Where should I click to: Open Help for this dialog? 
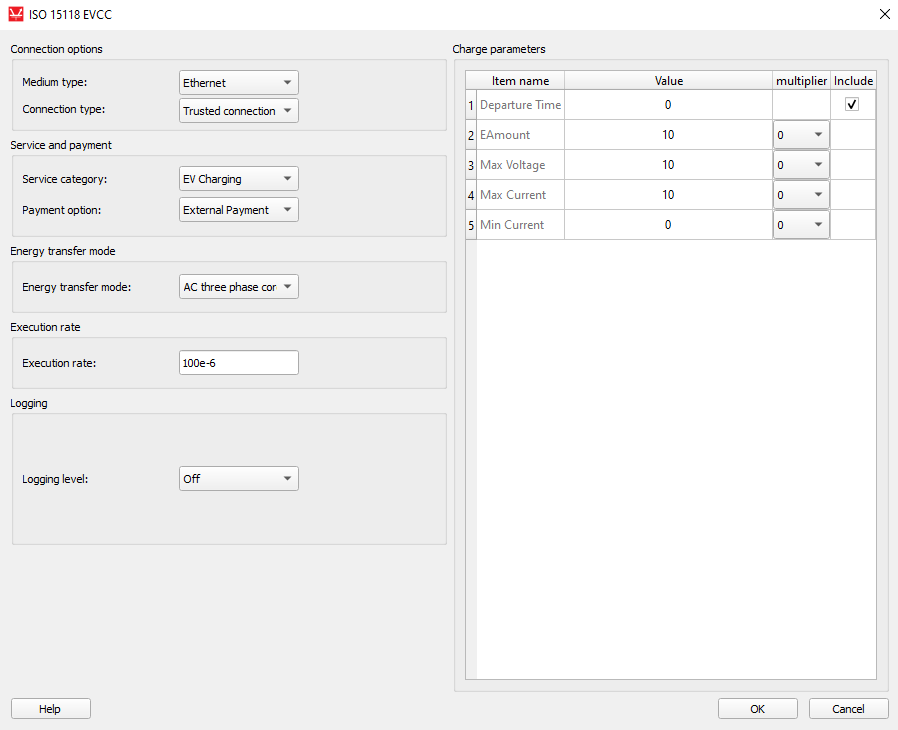coord(50,708)
